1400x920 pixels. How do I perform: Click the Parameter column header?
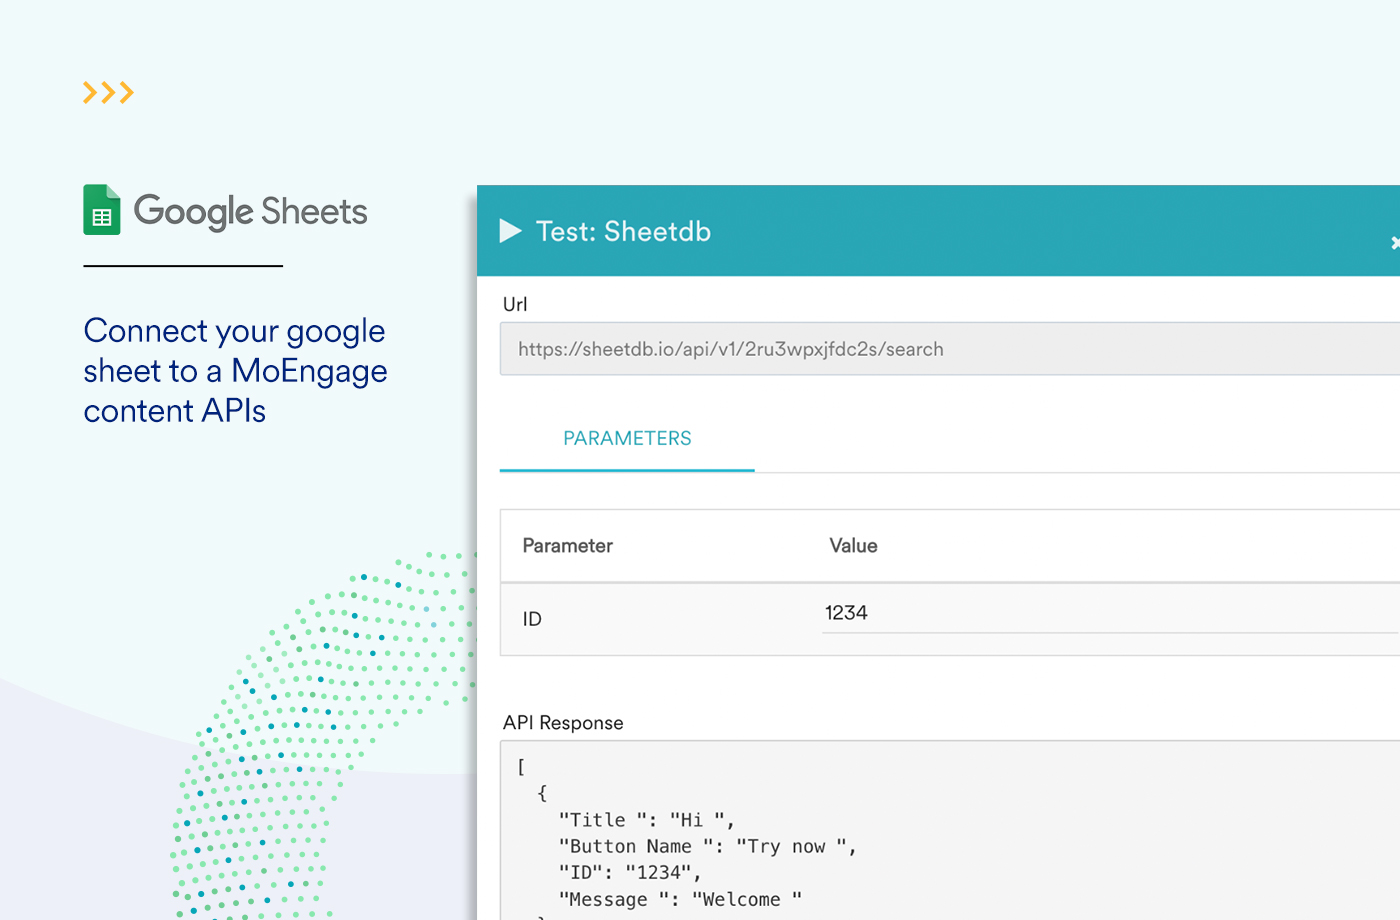[567, 546]
